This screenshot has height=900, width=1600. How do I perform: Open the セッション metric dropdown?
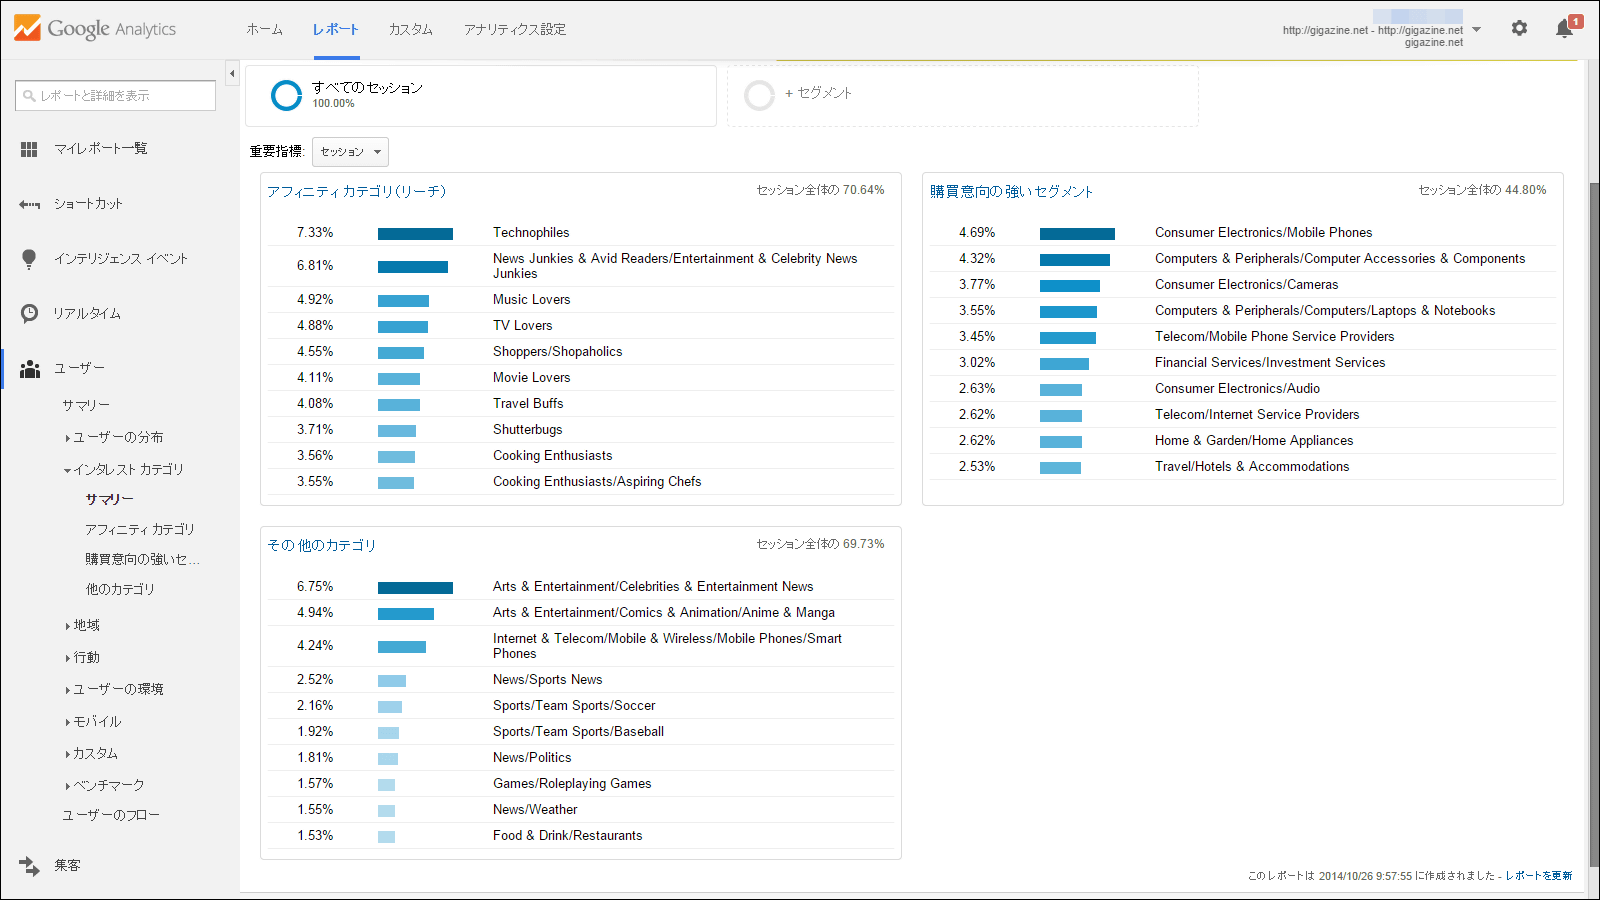(350, 152)
